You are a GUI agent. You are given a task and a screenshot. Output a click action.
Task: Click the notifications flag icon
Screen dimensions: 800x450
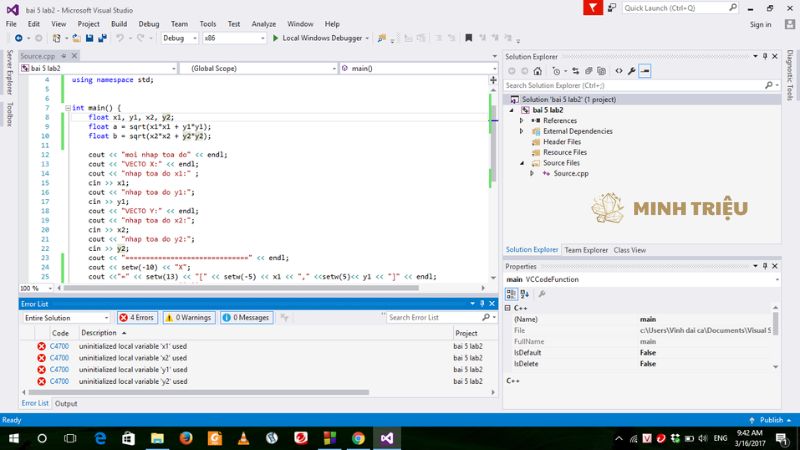pos(593,8)
